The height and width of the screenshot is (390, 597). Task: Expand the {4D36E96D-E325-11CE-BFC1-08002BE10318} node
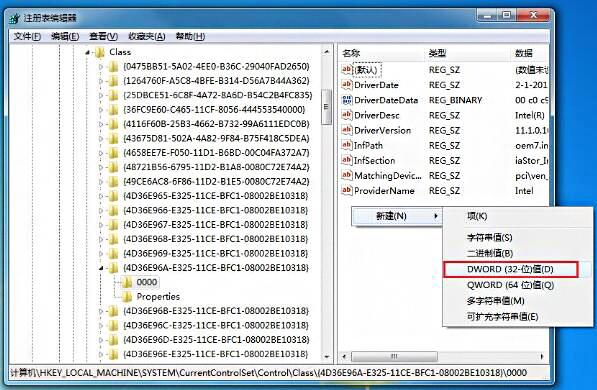click(101, 340)
